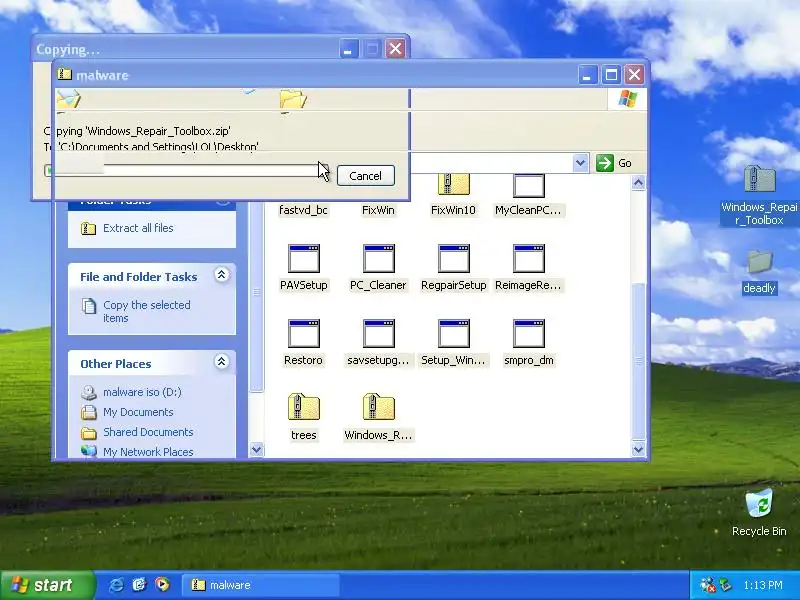Click the network connection tray icon
Image resolution: width=800 pixels, height=600 pixels.
(x=725, y=585)
